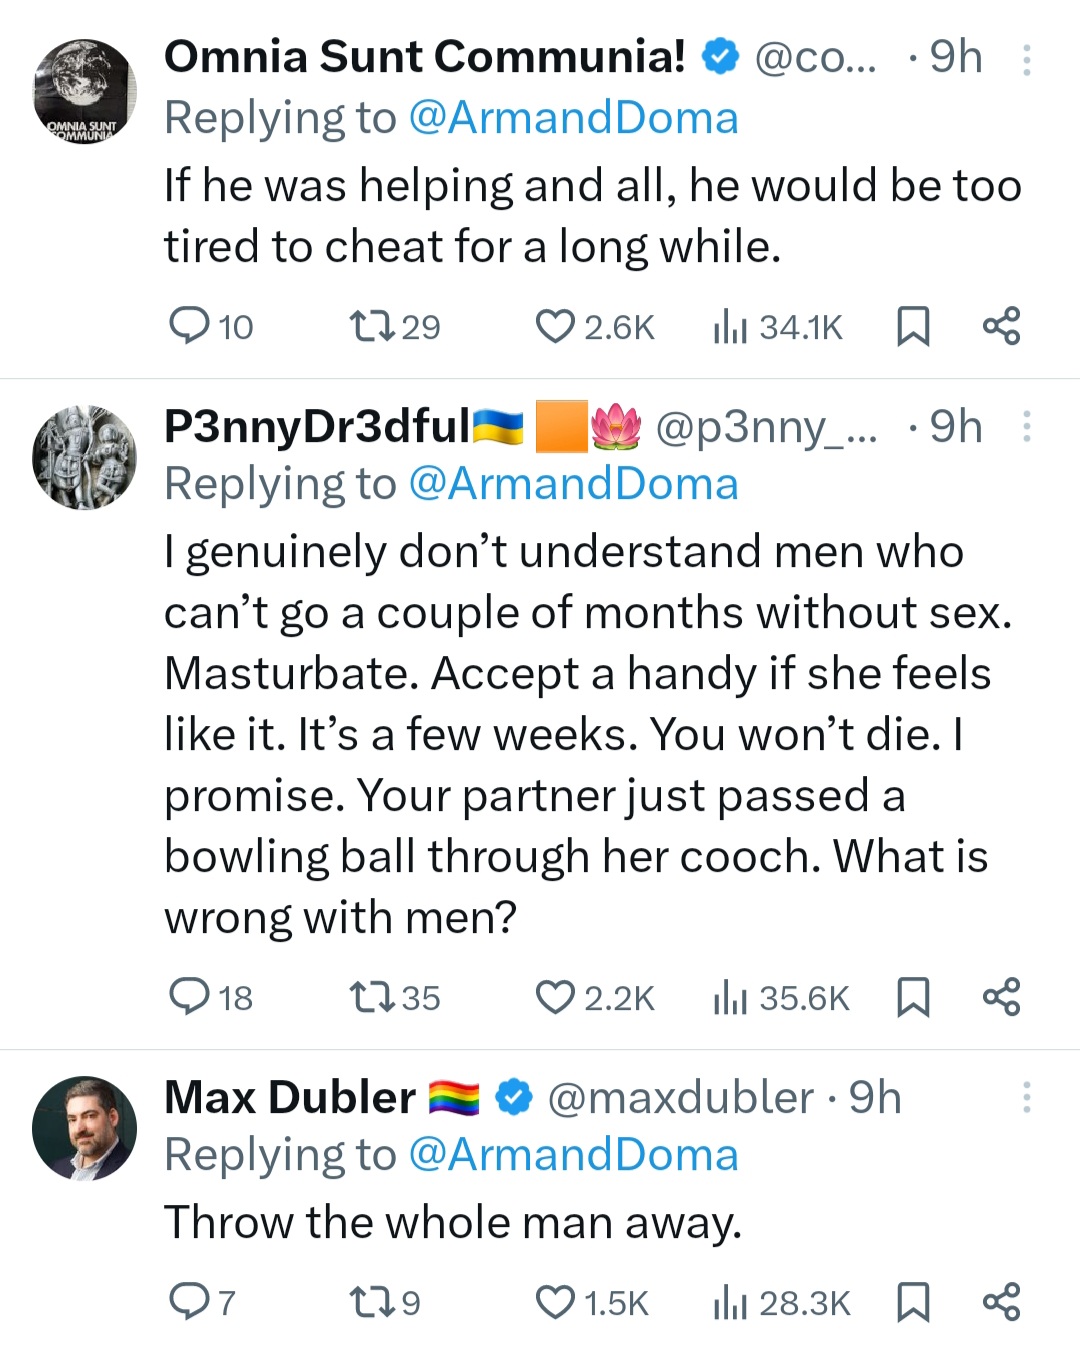Screen dimensions: 1080x1348
Task: Open @ArmandDoma link in Max Dubler's reply
Action: point(573,1155)
